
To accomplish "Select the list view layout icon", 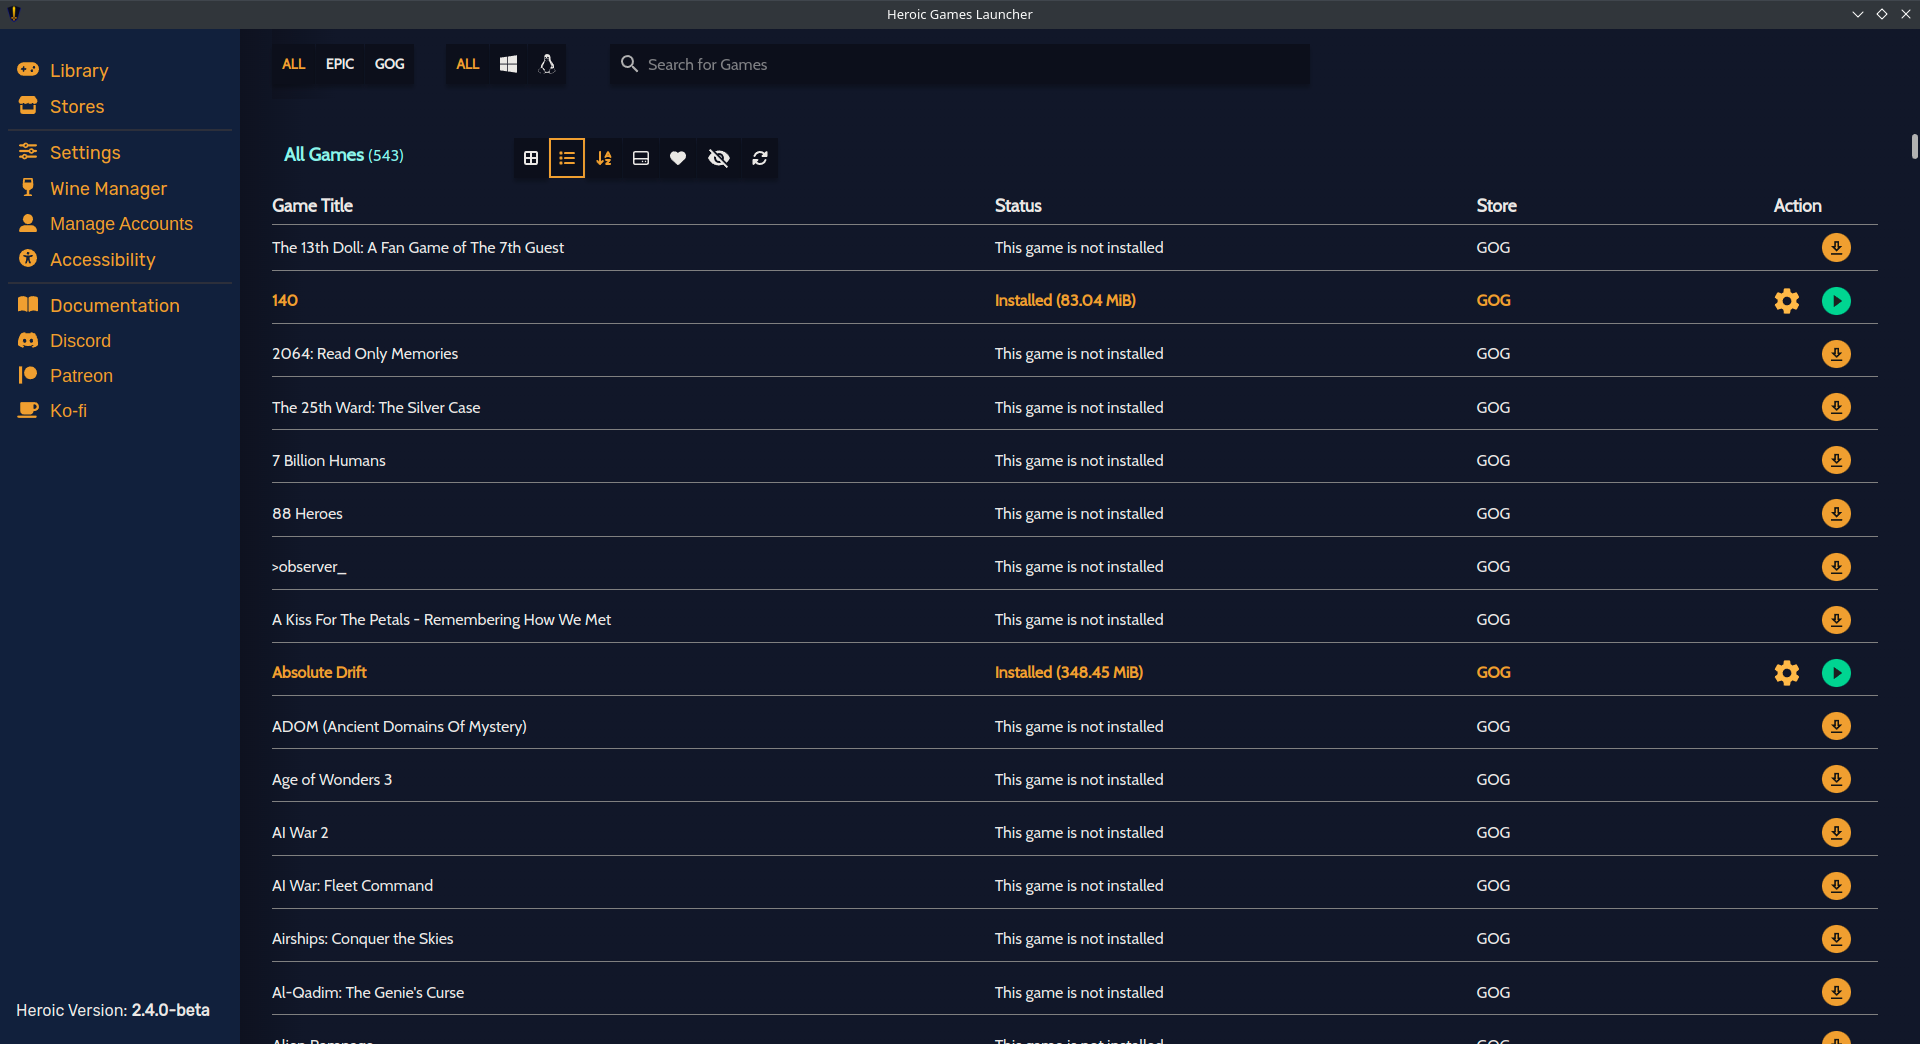I will pyautogui.click(x=567, y=158).
